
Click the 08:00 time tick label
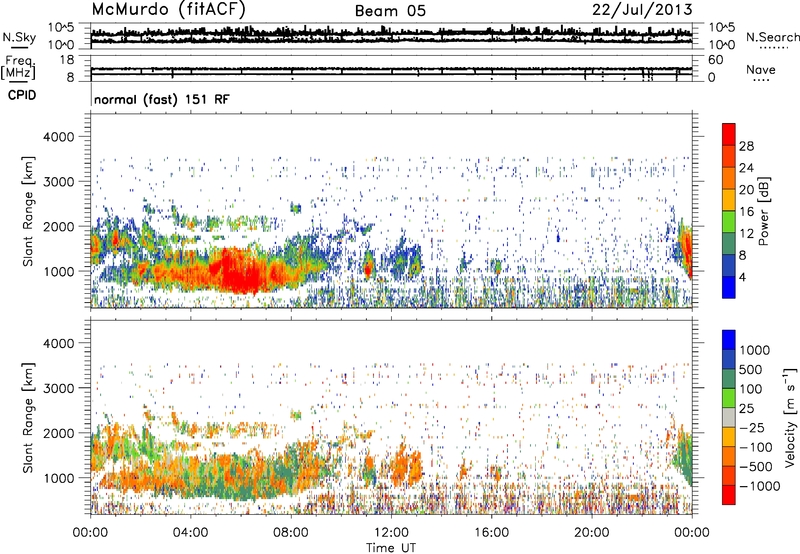[x=290, y=533]
